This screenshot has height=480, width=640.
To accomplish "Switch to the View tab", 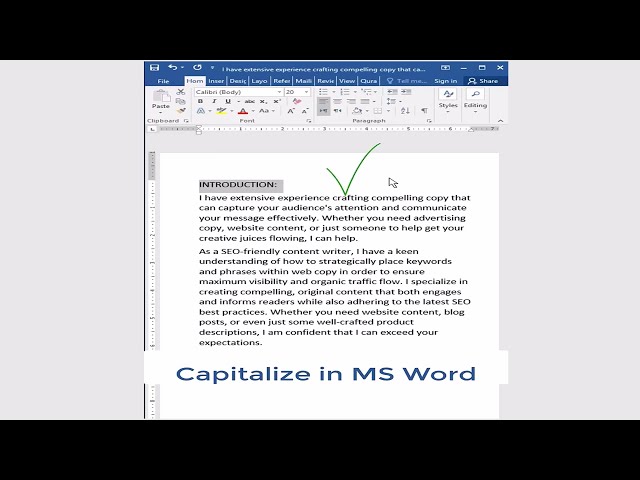I will [x=347, y=81].
